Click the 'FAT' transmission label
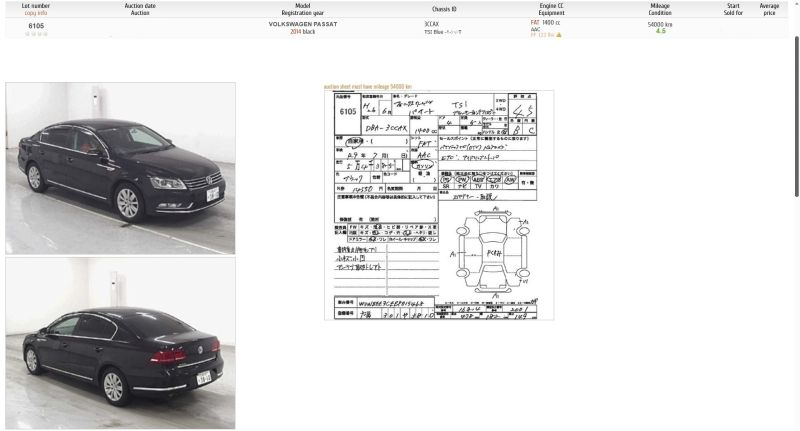 [535, 22]
